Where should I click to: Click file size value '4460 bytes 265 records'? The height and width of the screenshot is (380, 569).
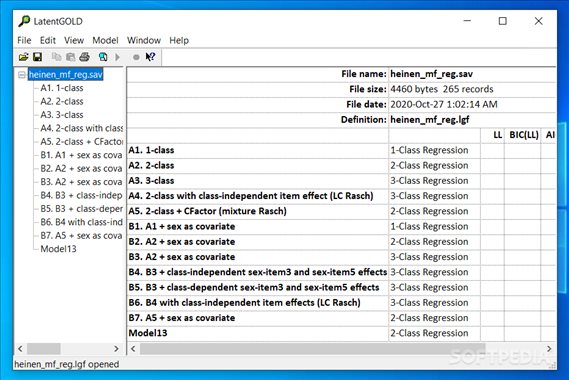point(442,89)
